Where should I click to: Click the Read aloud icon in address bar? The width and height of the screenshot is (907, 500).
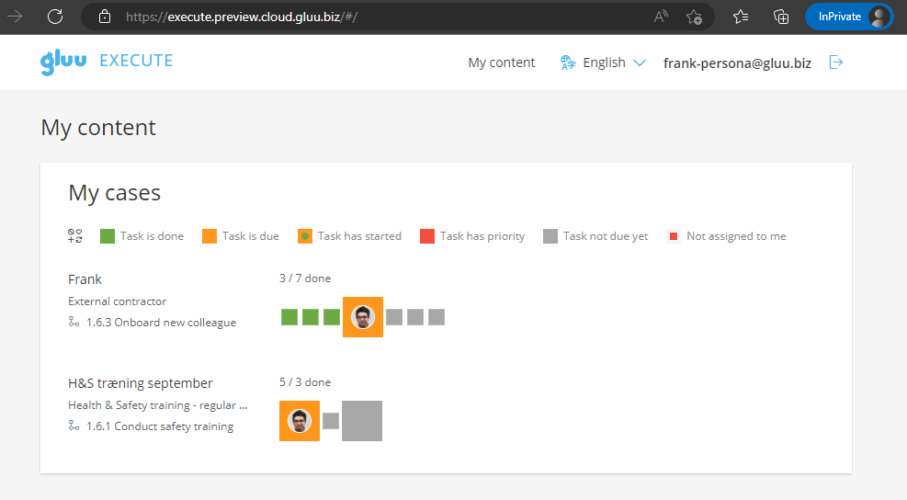click(x=661, y=16)
